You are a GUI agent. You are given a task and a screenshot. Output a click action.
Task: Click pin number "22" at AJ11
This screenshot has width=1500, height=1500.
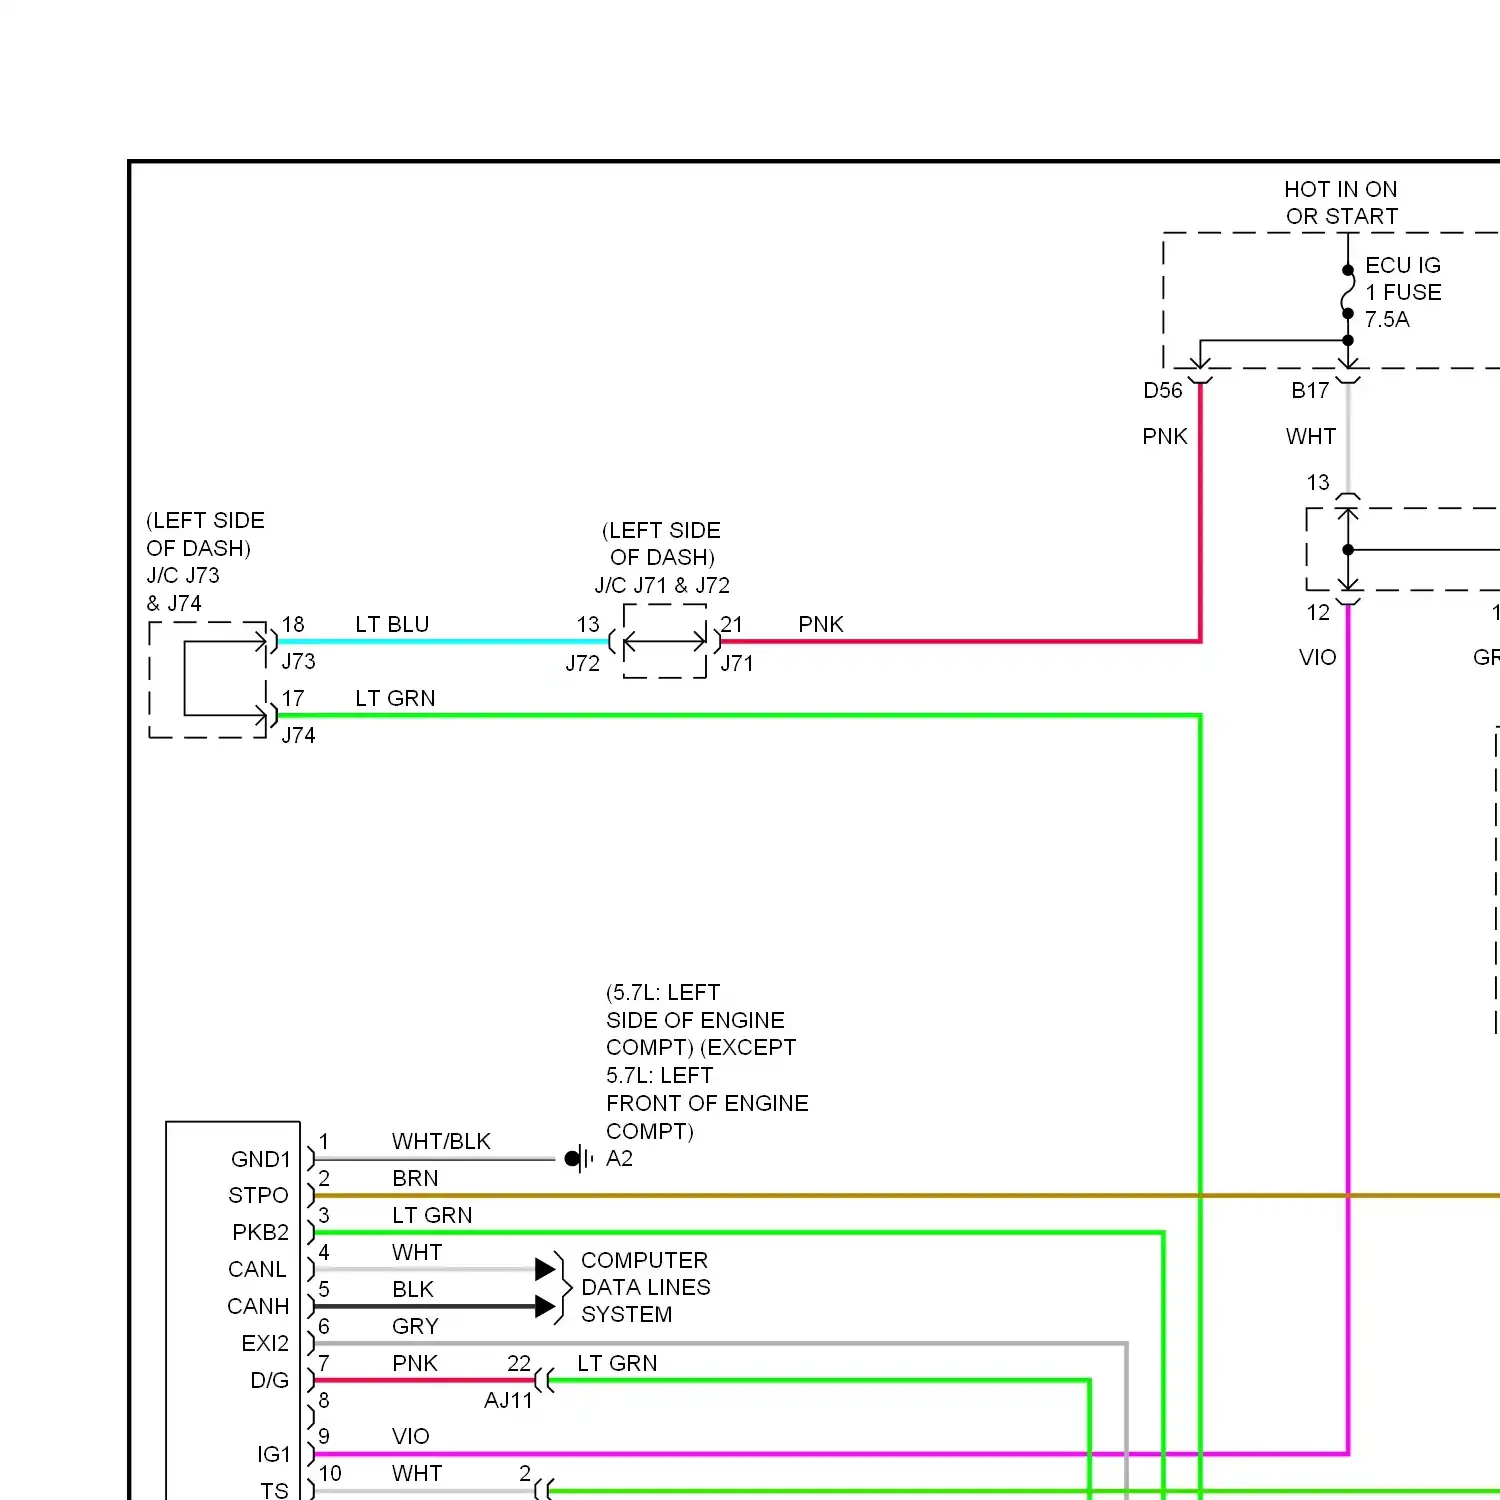[519, 1363]
